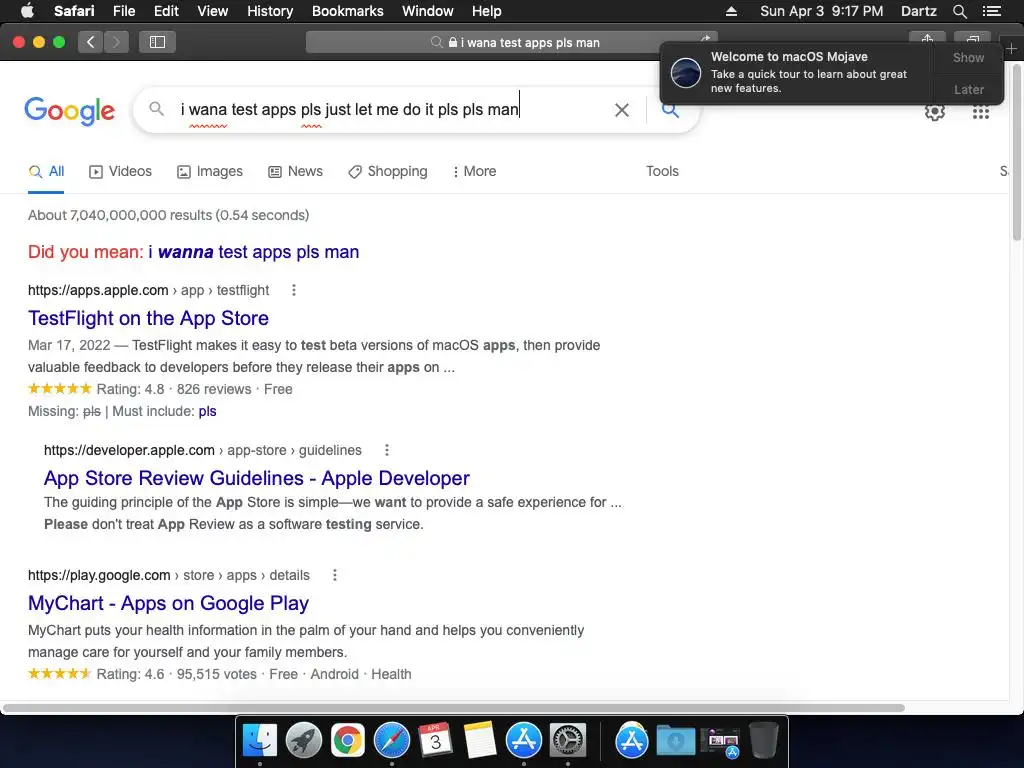Click the suggested 'i wanna test apps pls man' link
This screenshot has width=1024, height=768.
pyautogui.click(x=253, y=252)
